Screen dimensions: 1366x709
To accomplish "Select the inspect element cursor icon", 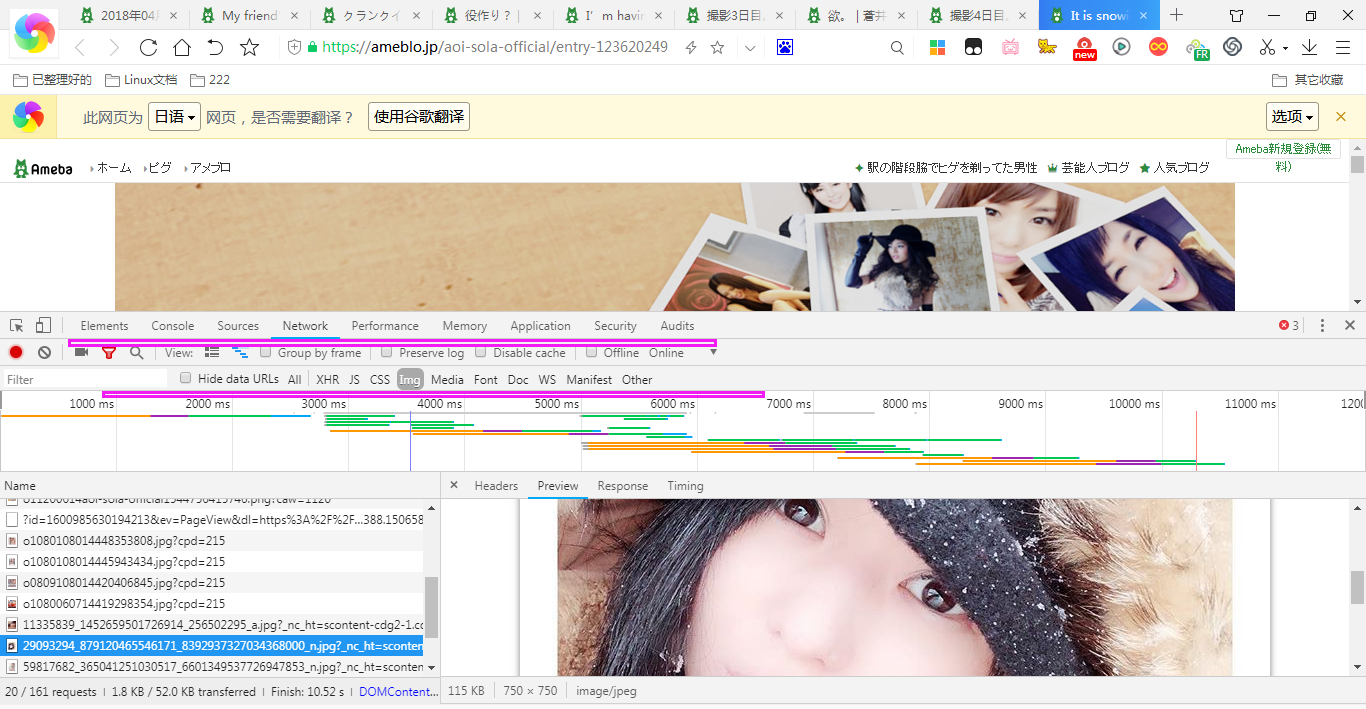I will 17,325.
